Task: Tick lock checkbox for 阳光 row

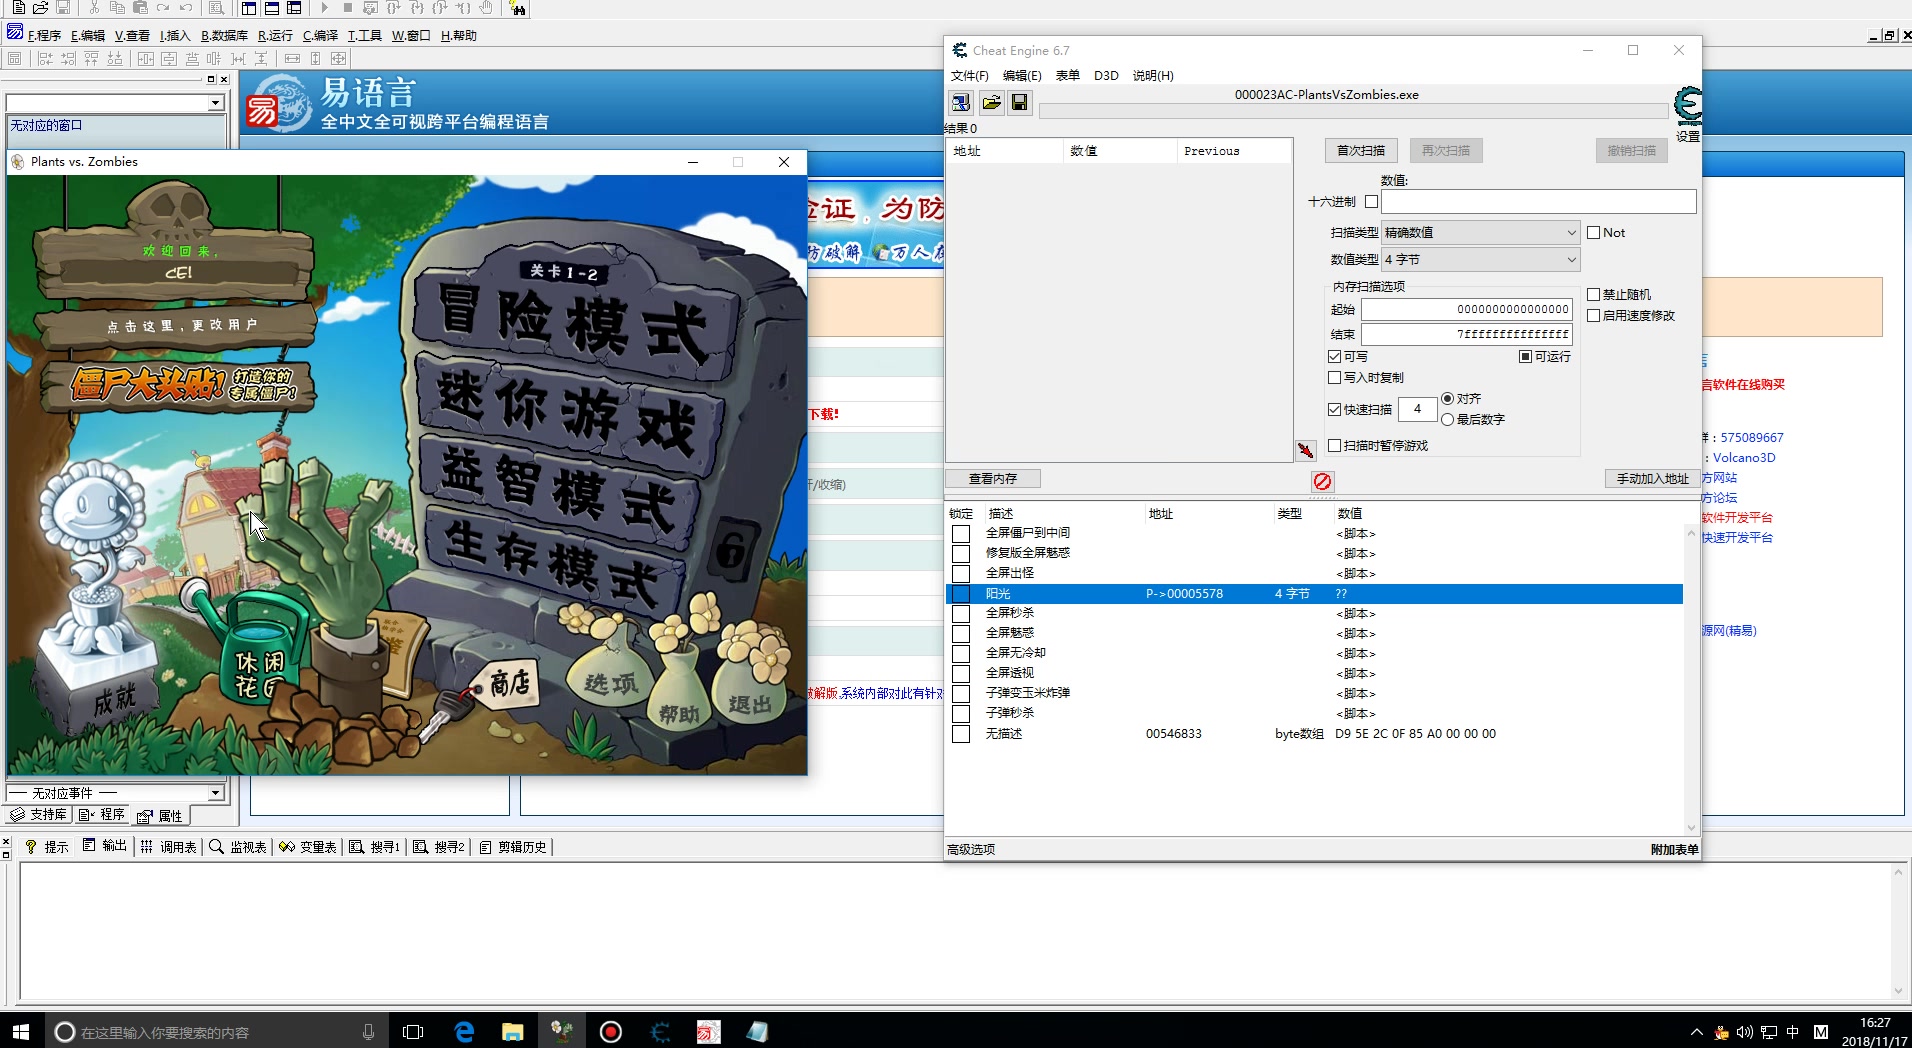Action: tap(961, 594)
